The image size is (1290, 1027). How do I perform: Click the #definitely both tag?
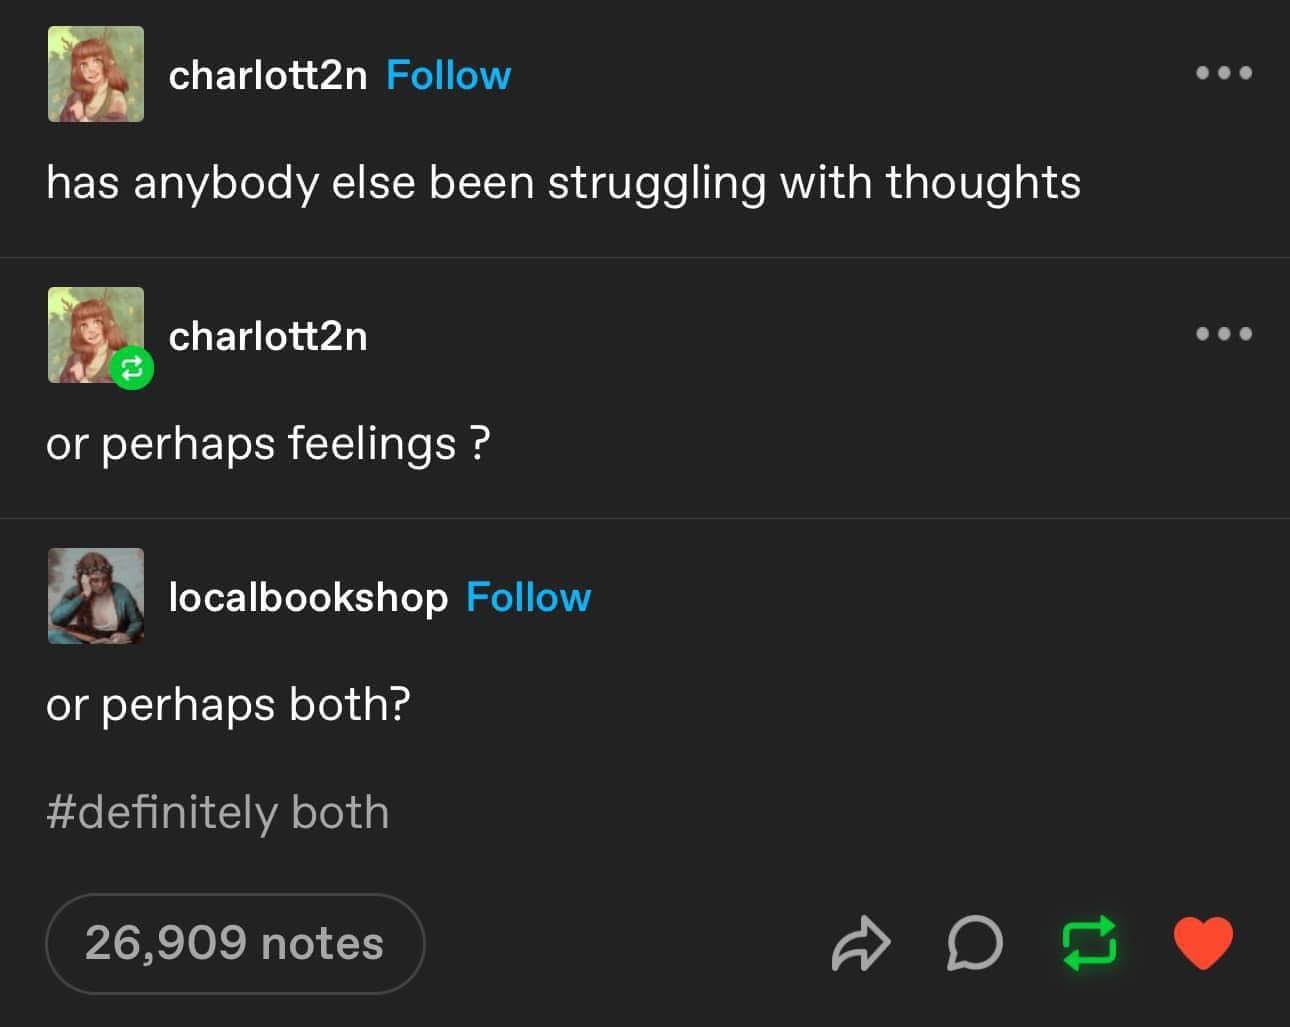pyautogui.click(x=217, y=812)
